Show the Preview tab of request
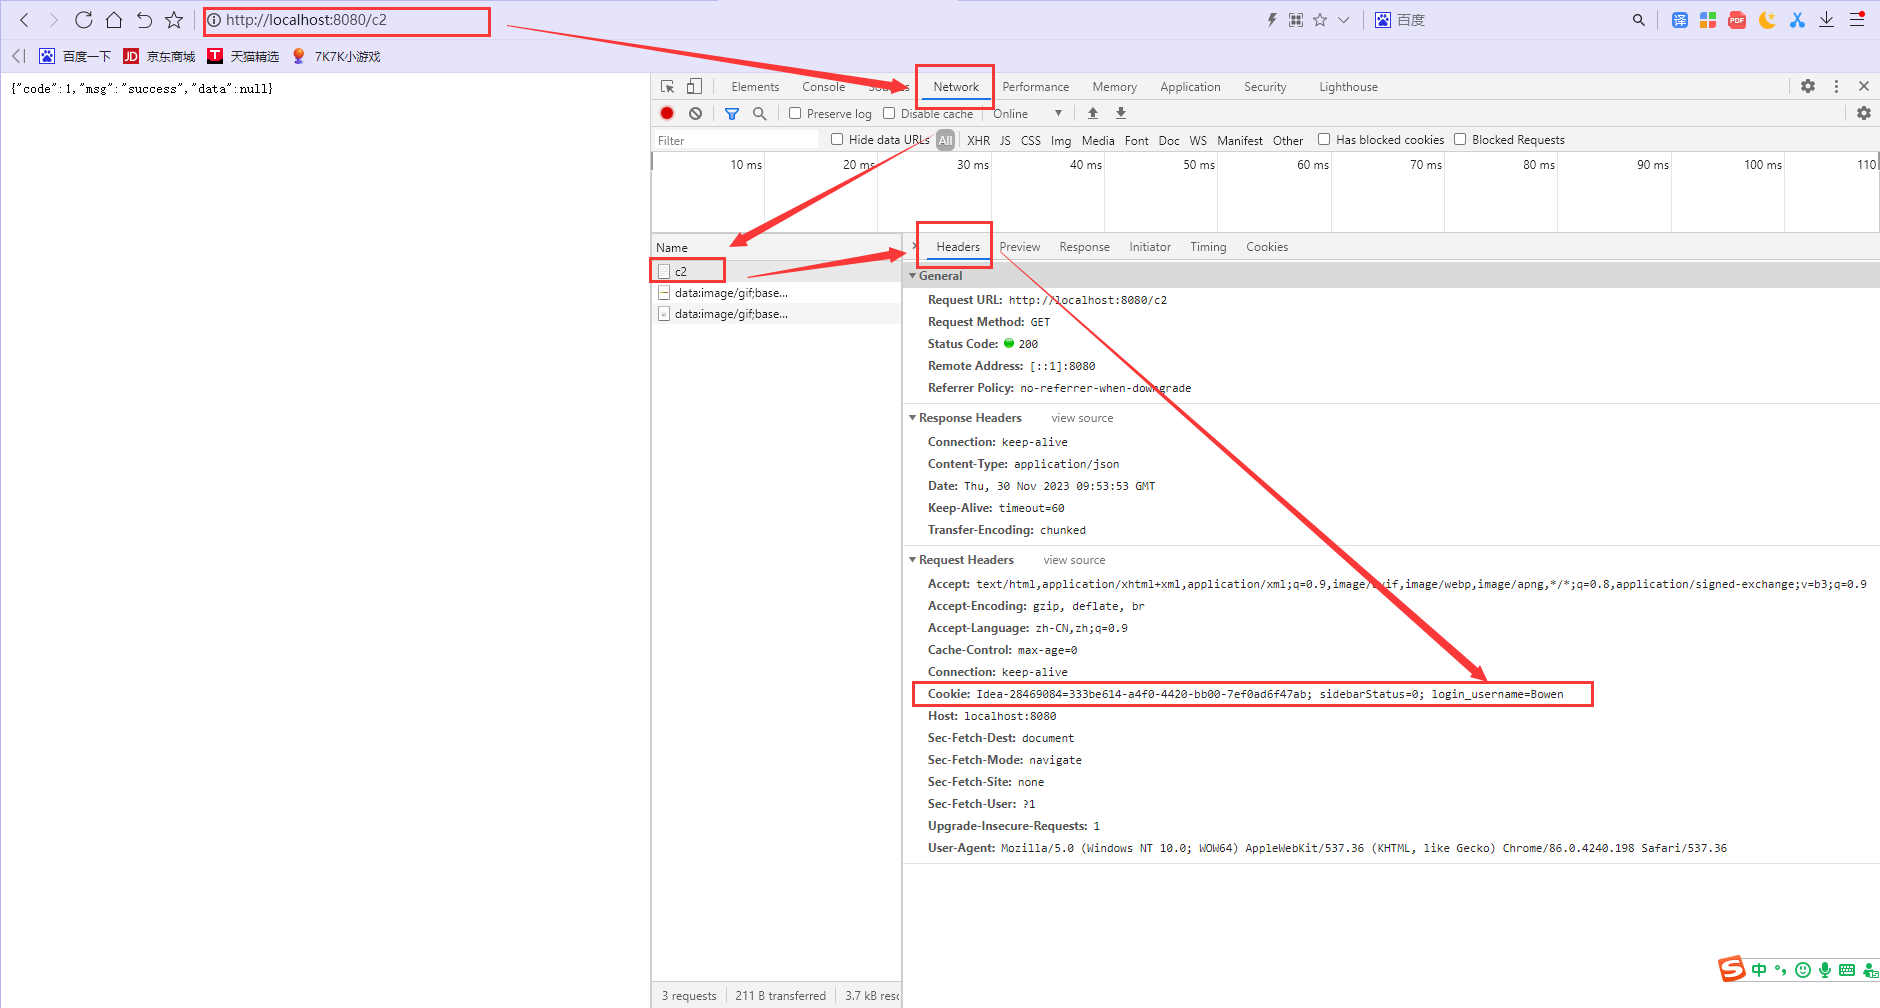This screenshot has width=1880, height=1008. pos(1020,247)
